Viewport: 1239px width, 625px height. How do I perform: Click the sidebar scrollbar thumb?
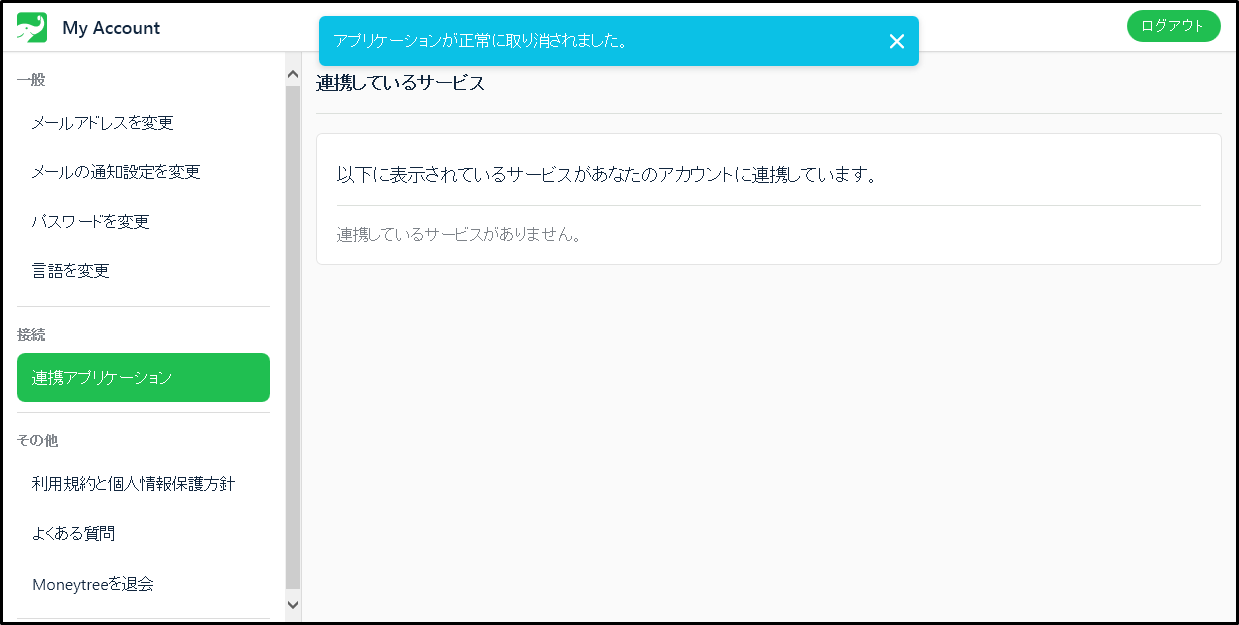click(x=293, y=337)
